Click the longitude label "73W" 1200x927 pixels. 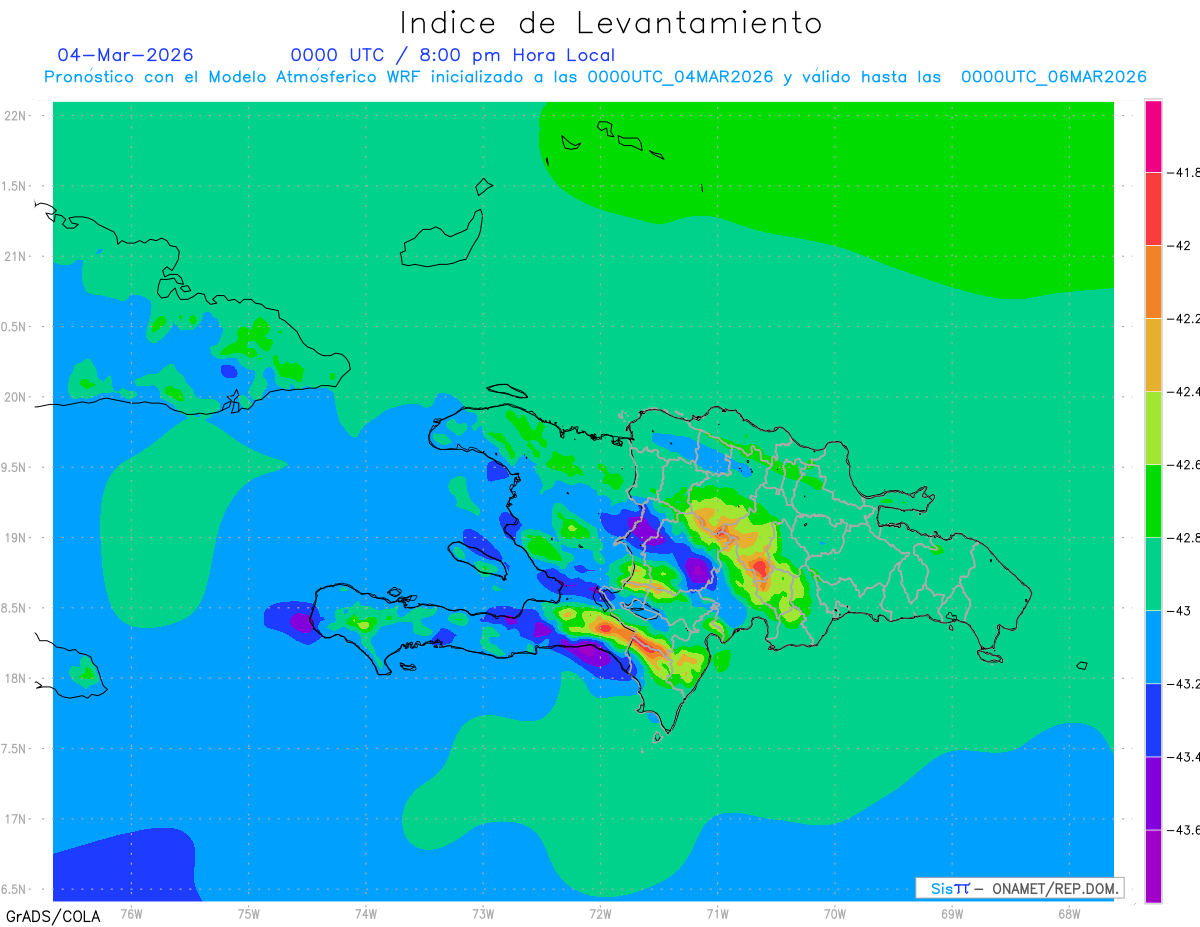pos(483,913)
